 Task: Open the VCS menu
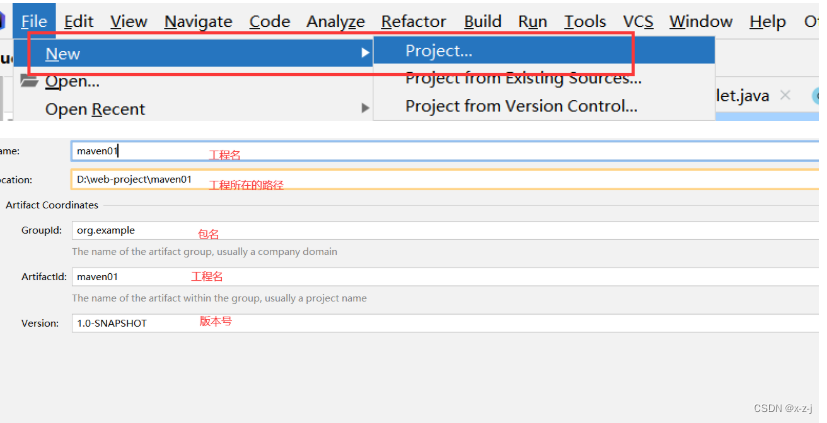pyautogui.click(x=638, y=21)
